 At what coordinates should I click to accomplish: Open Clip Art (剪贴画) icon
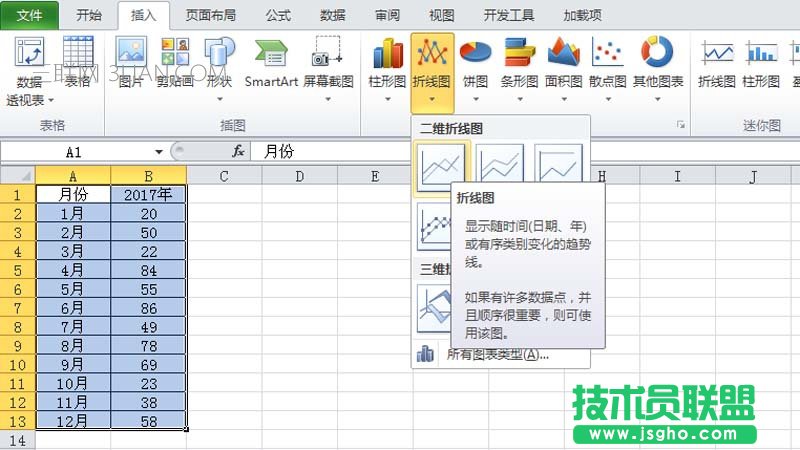pos(175,53)
